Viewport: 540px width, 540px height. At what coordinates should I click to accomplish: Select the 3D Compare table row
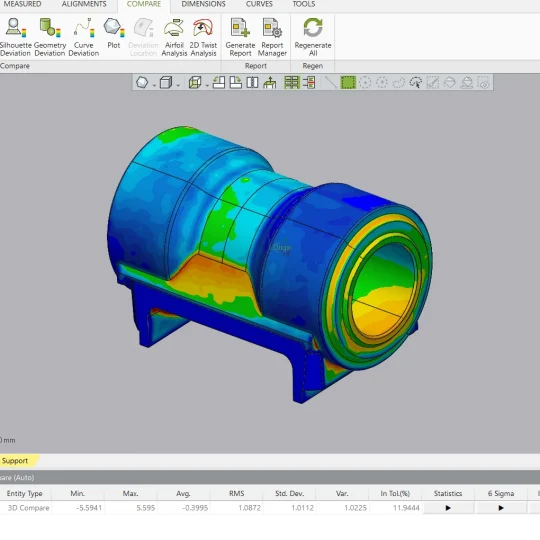(270, 508)
